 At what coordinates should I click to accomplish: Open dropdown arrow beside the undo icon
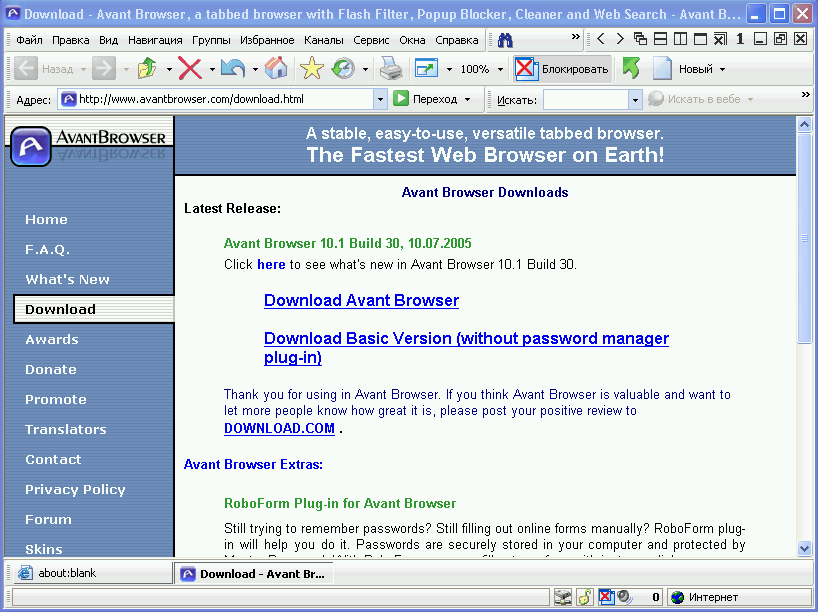pos(255,69)
